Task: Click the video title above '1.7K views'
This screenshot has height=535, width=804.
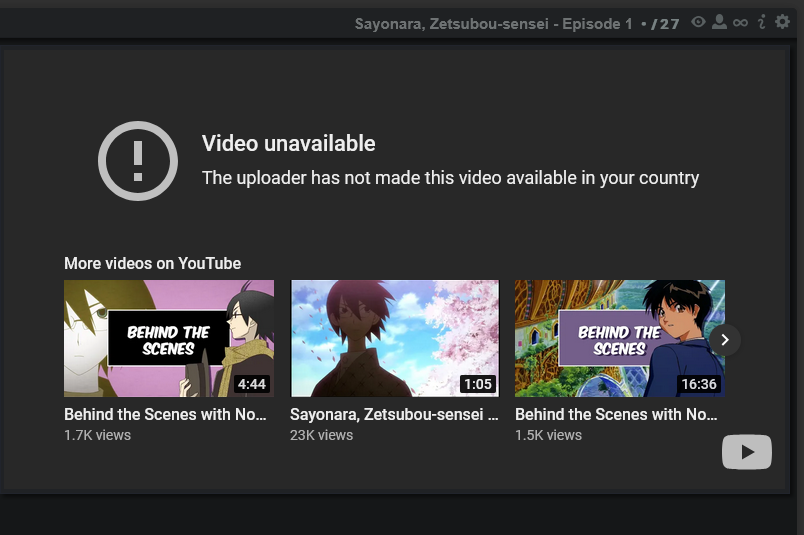Action: (x=165, y=414)
